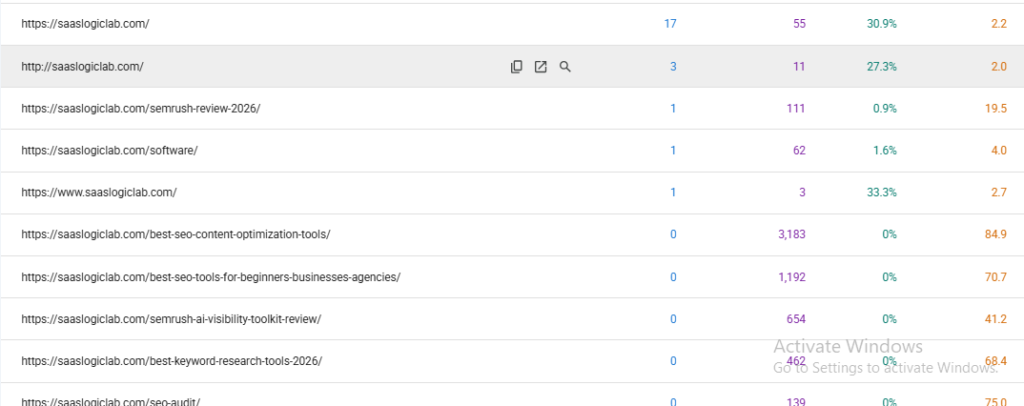Click CTR value 30.9%

click(x=882, y=24)
